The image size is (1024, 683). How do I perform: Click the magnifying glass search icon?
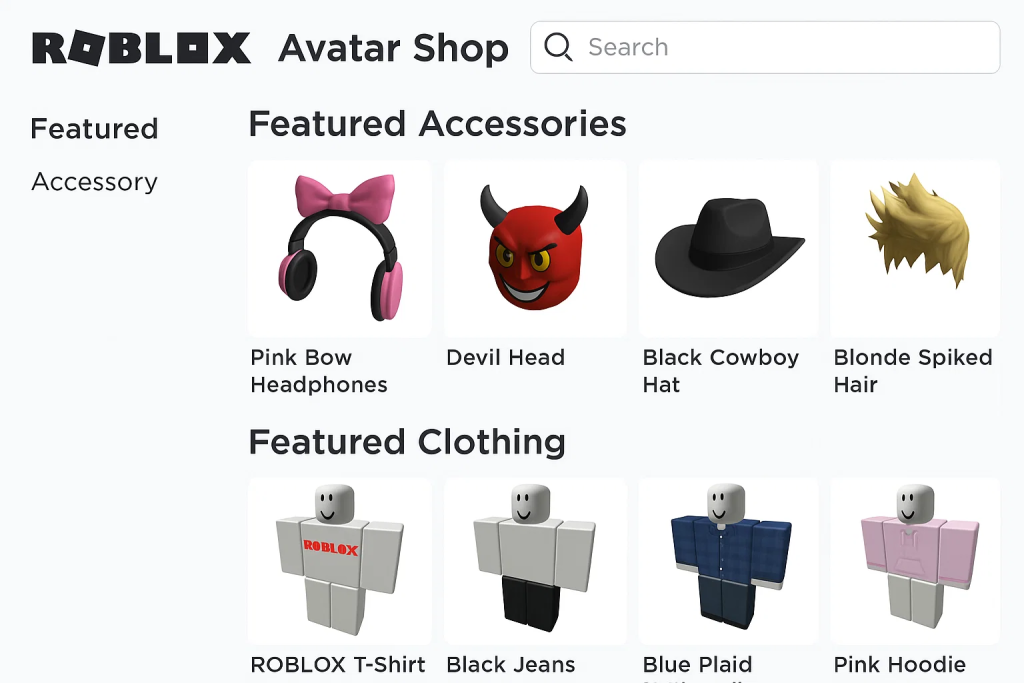558,47
